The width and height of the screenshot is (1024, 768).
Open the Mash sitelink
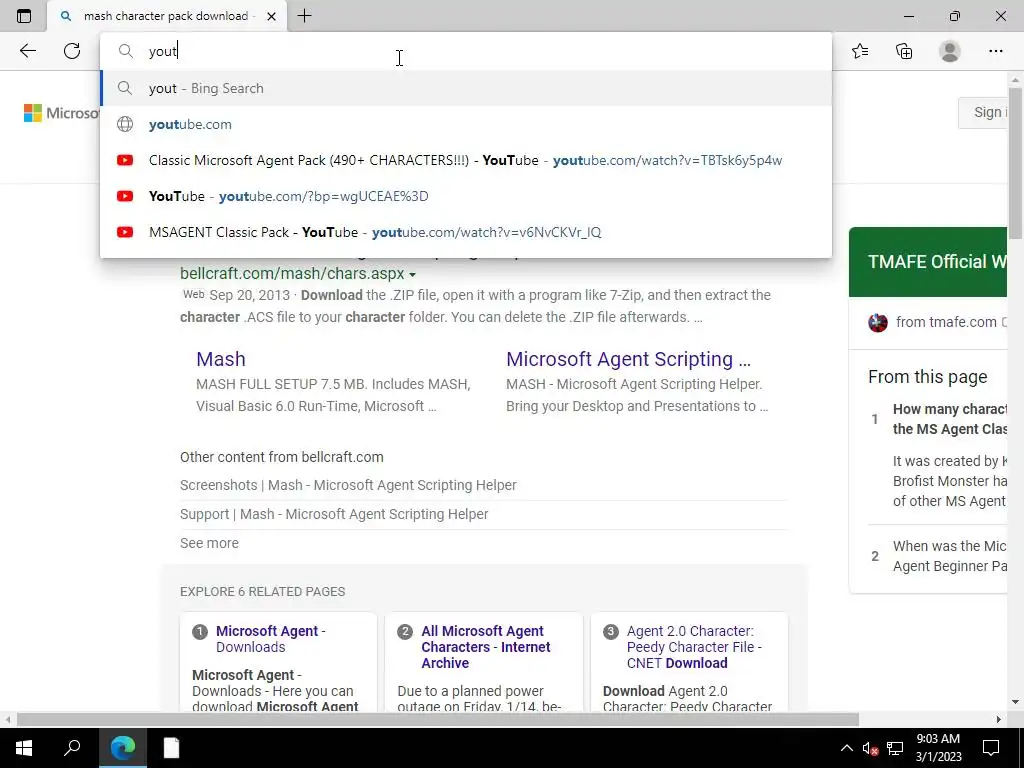pos(221,359)
